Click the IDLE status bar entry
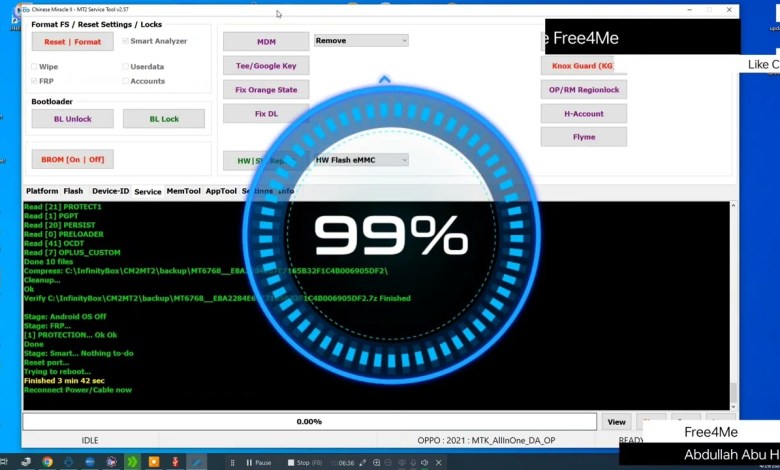 click(90, 441)
